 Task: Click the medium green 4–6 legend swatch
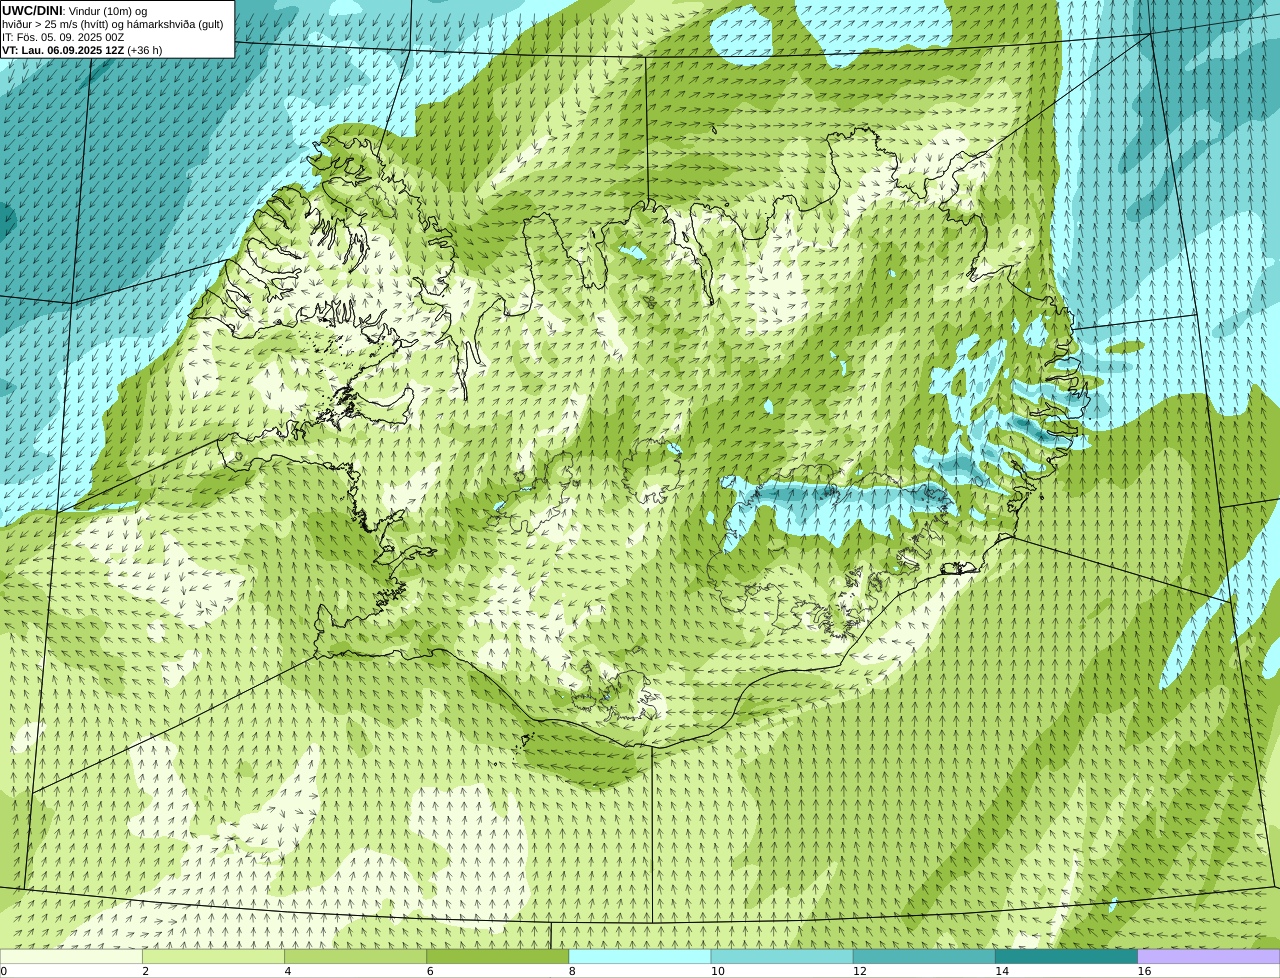point(355,956)
